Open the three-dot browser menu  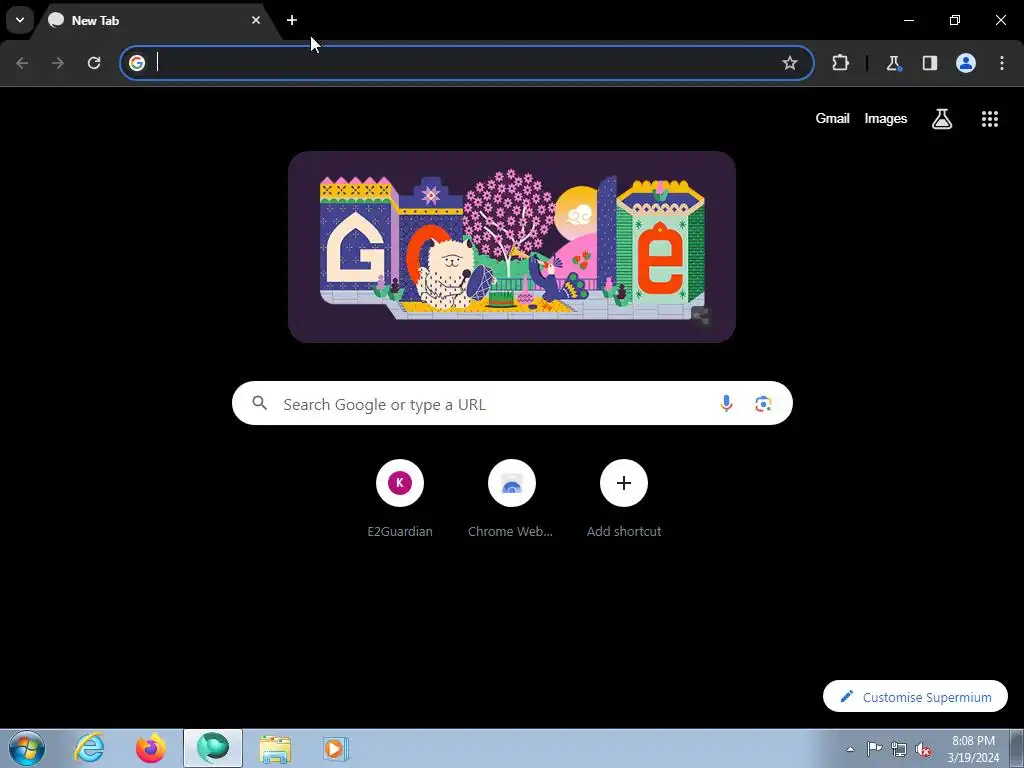click(x=1002, y=63)
